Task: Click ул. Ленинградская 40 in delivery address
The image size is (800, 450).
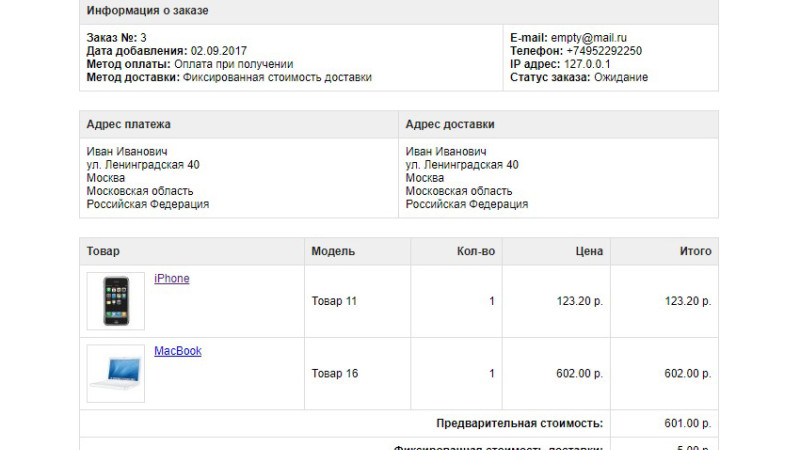Action: [x=462, y=165]
